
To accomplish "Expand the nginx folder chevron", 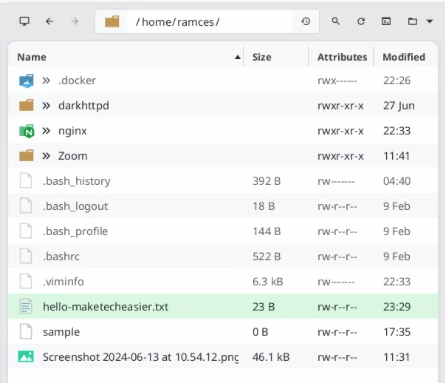I will (46, 131).
